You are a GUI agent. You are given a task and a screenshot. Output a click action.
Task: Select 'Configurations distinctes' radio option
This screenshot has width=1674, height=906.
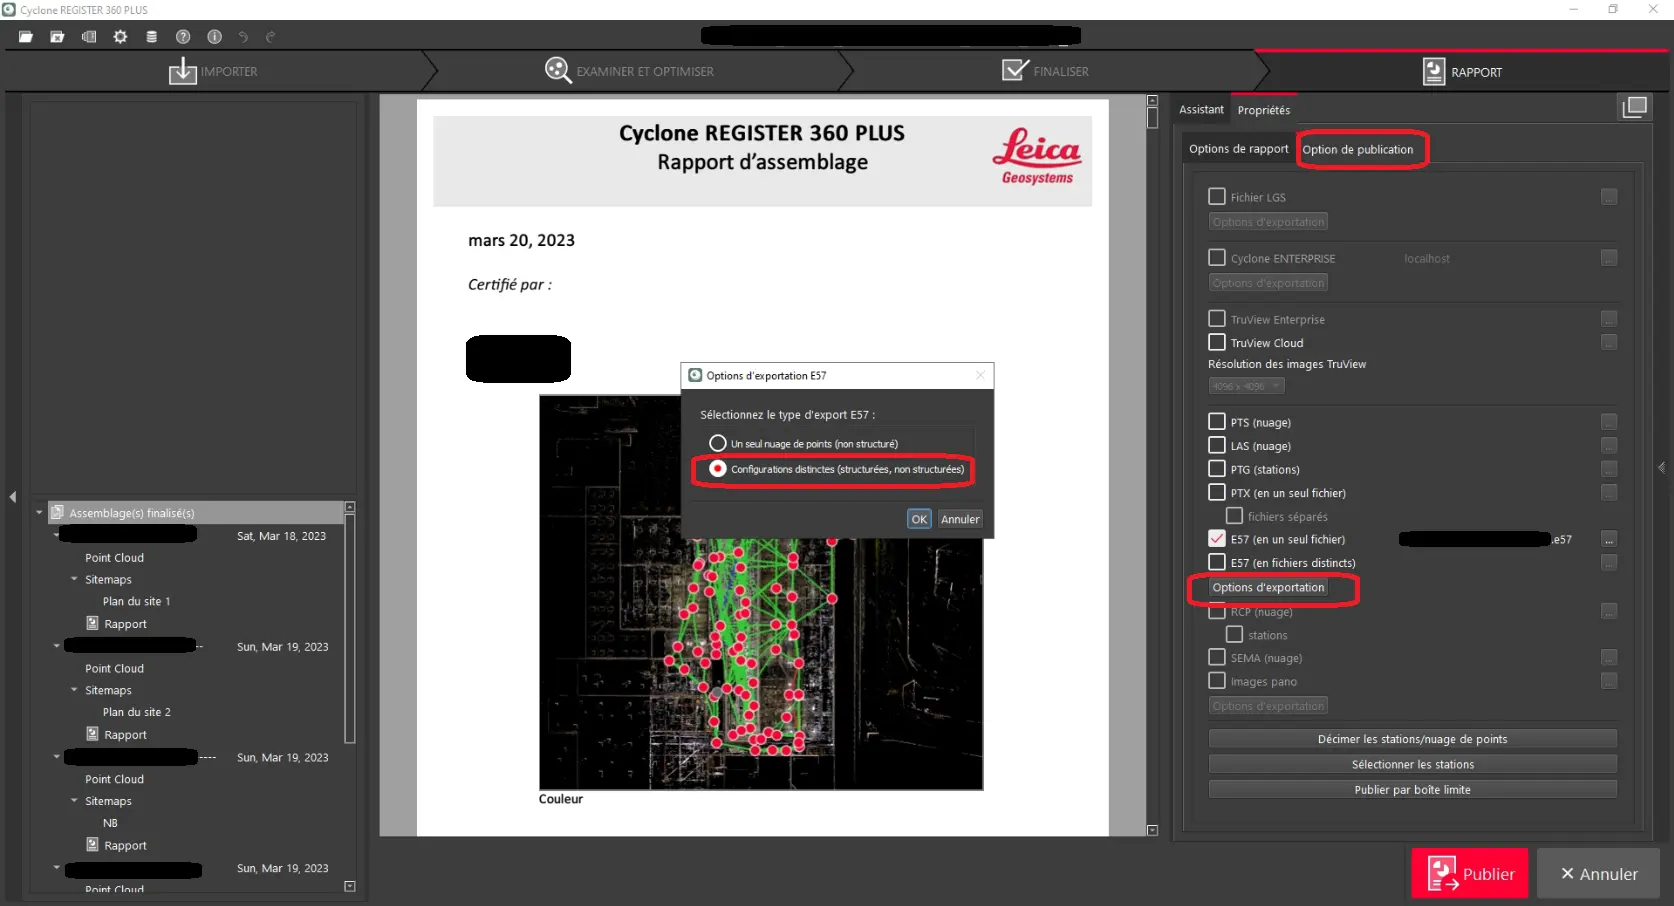coord(718,469)
